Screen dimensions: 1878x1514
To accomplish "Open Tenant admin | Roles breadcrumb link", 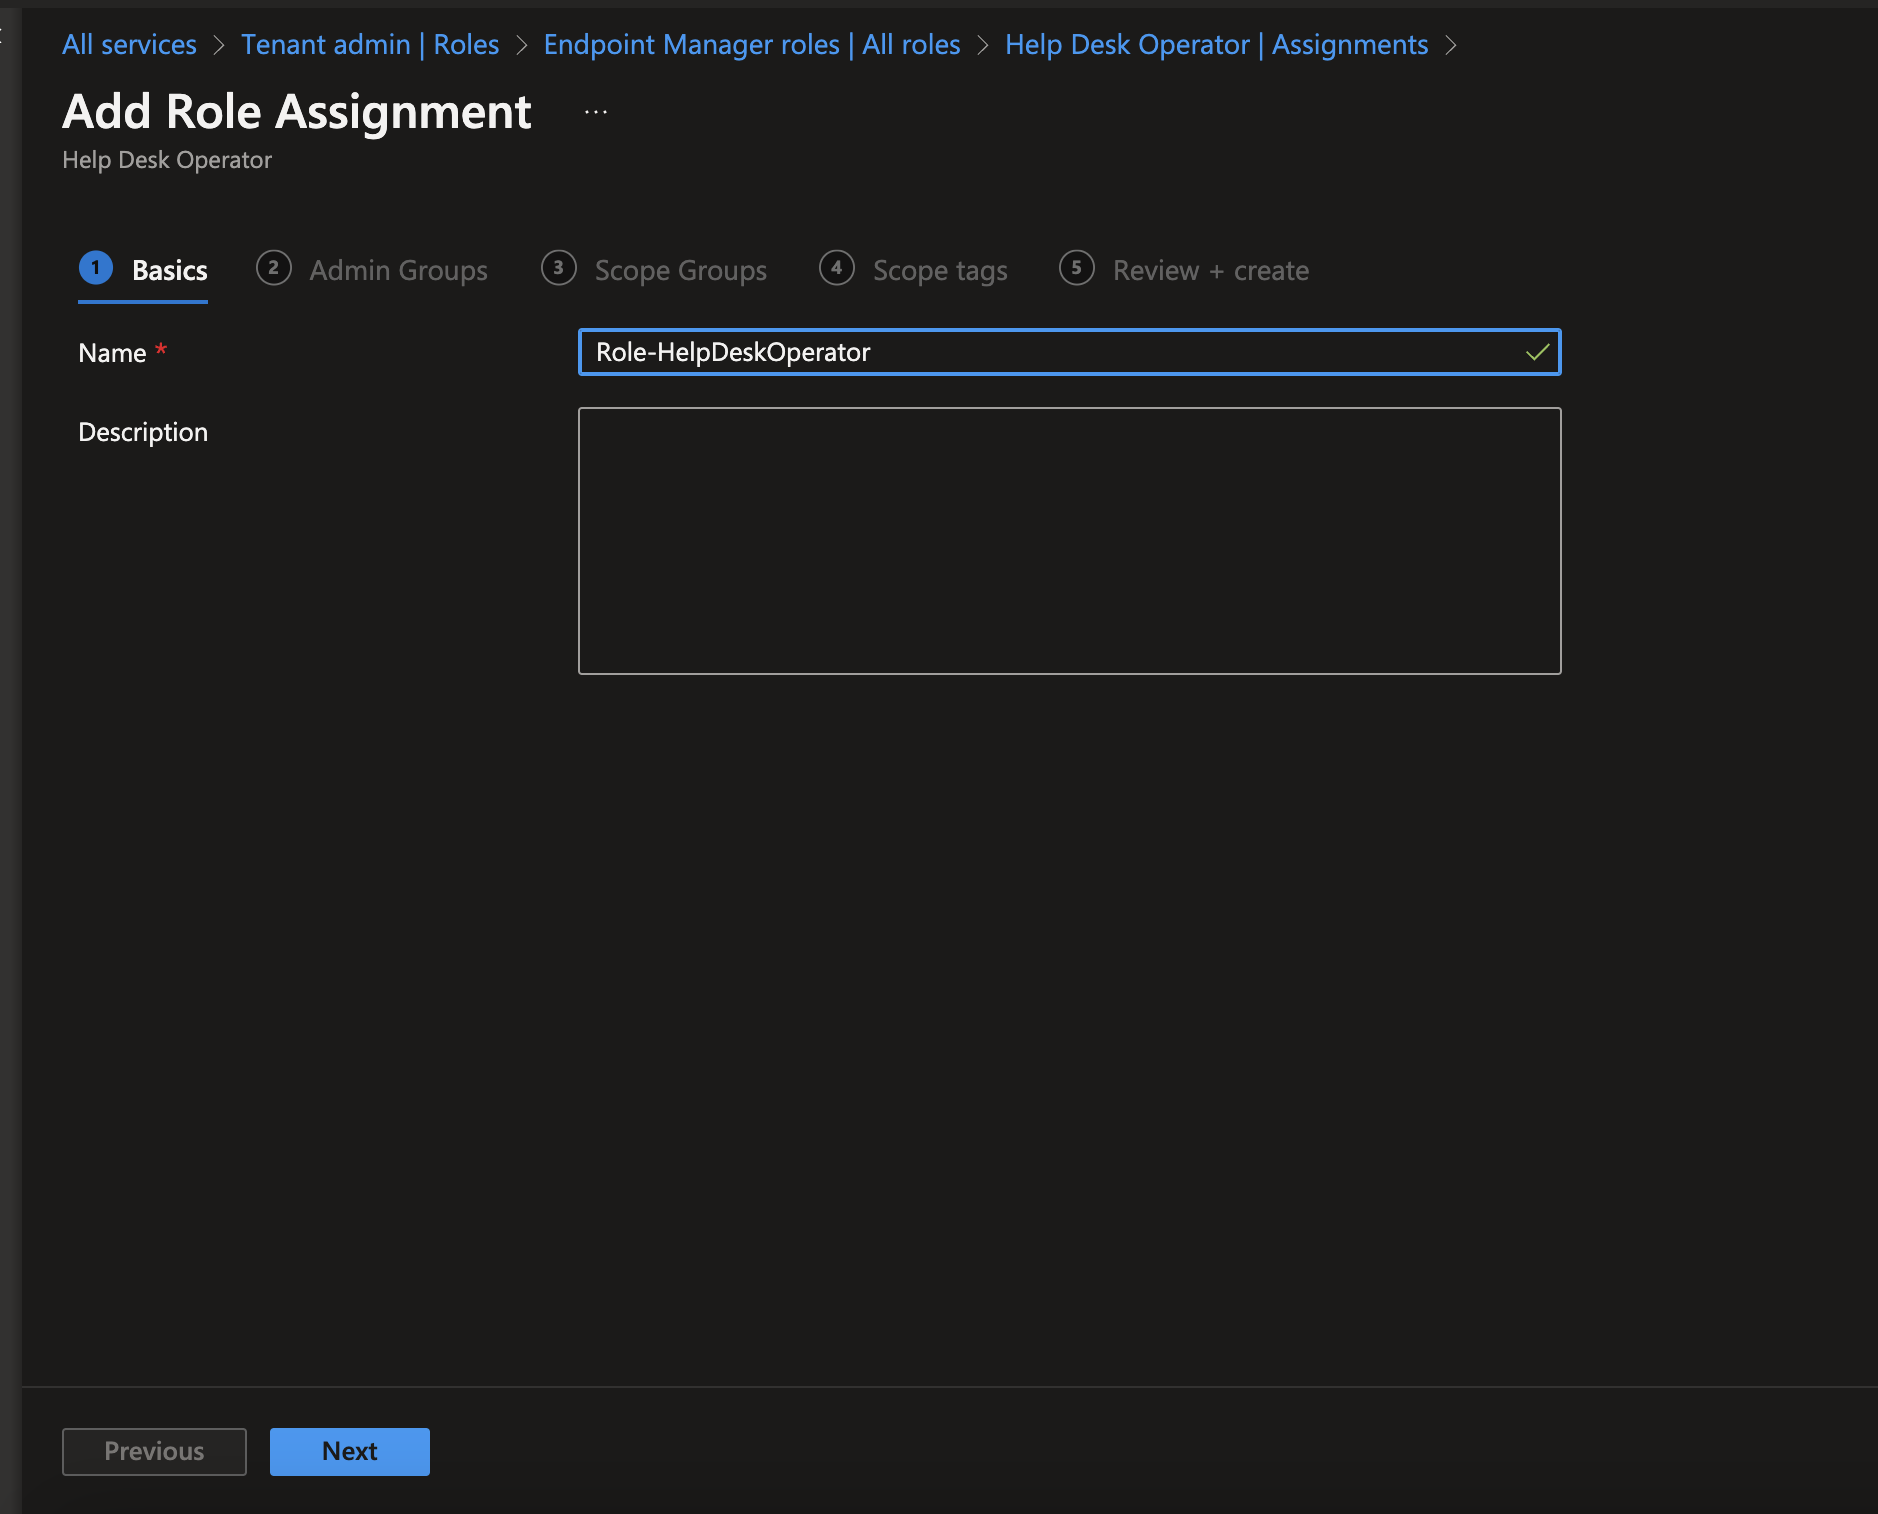I will click(x=369, y=44).
